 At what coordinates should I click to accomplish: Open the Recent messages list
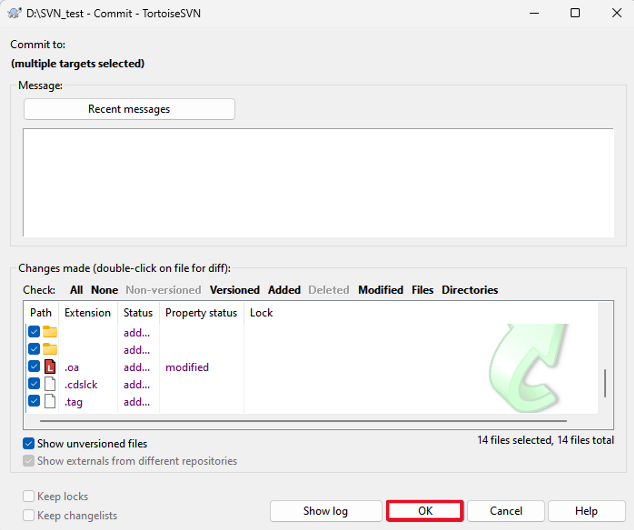(x=129, y=109)
